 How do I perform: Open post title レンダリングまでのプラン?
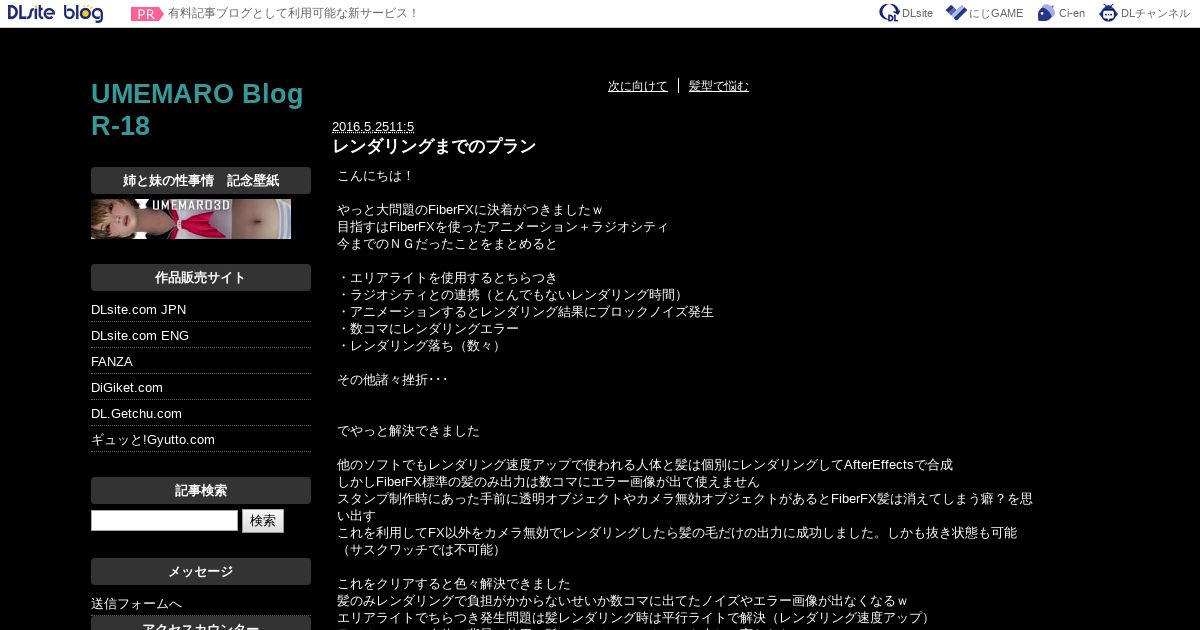[x=434, y=147]
